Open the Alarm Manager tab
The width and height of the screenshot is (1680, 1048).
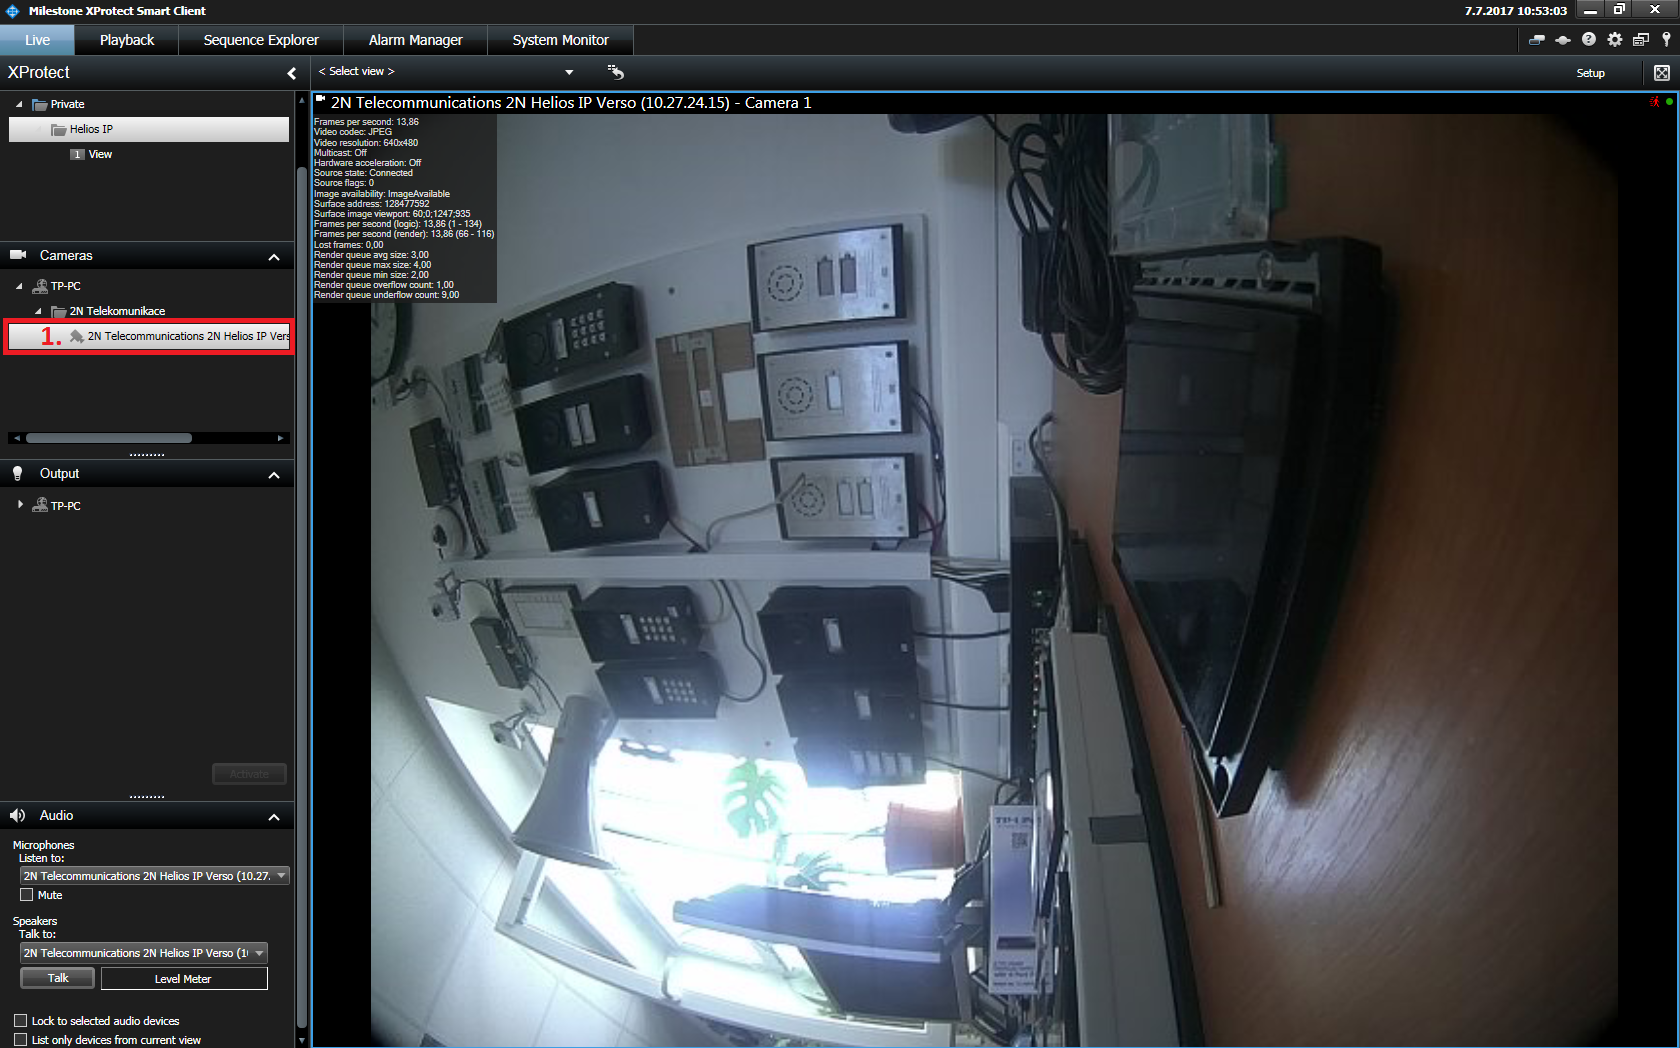click(x=415, y=40)
